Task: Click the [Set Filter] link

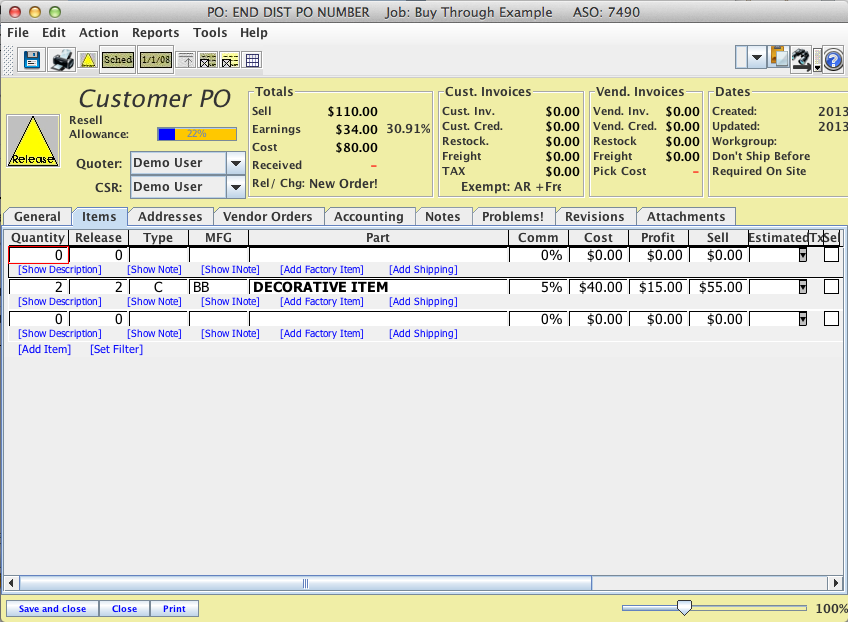Action: point(116,349)
